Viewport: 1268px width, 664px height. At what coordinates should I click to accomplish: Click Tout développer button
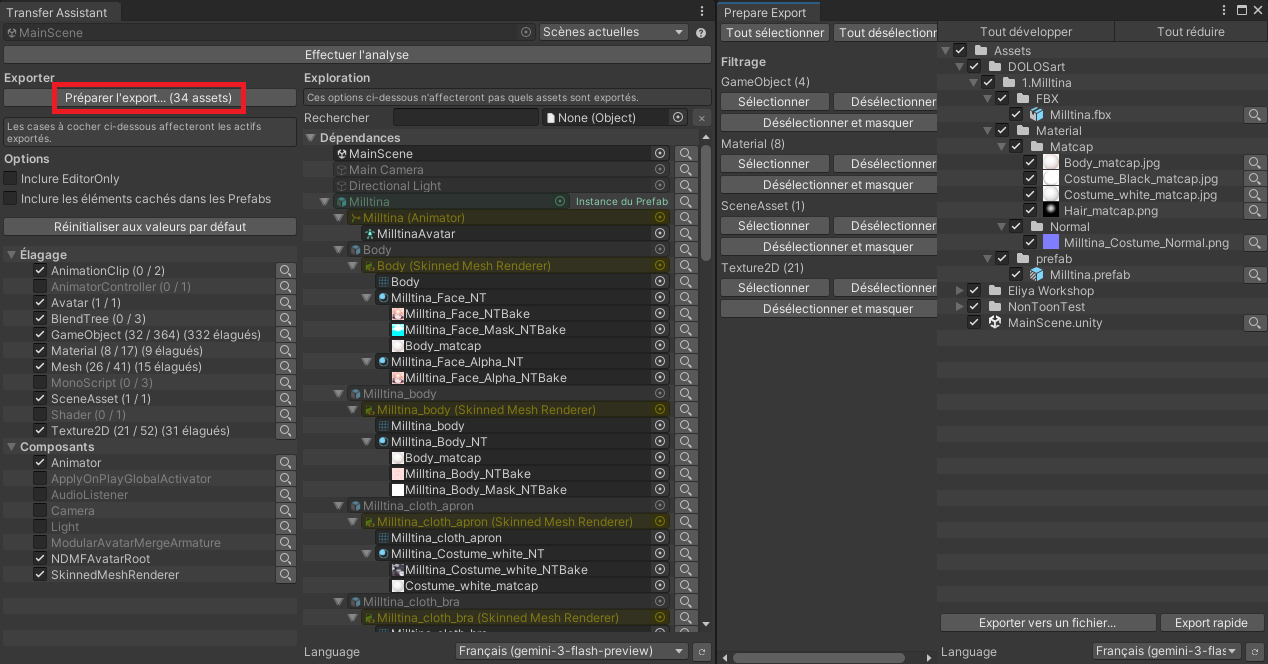(1025, 32)
